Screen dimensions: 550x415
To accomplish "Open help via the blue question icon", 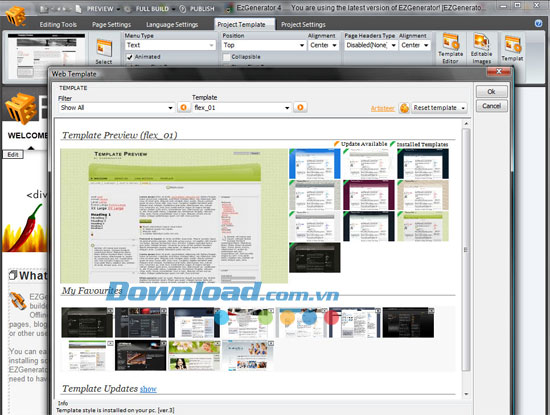I will [x=538, y=24].
